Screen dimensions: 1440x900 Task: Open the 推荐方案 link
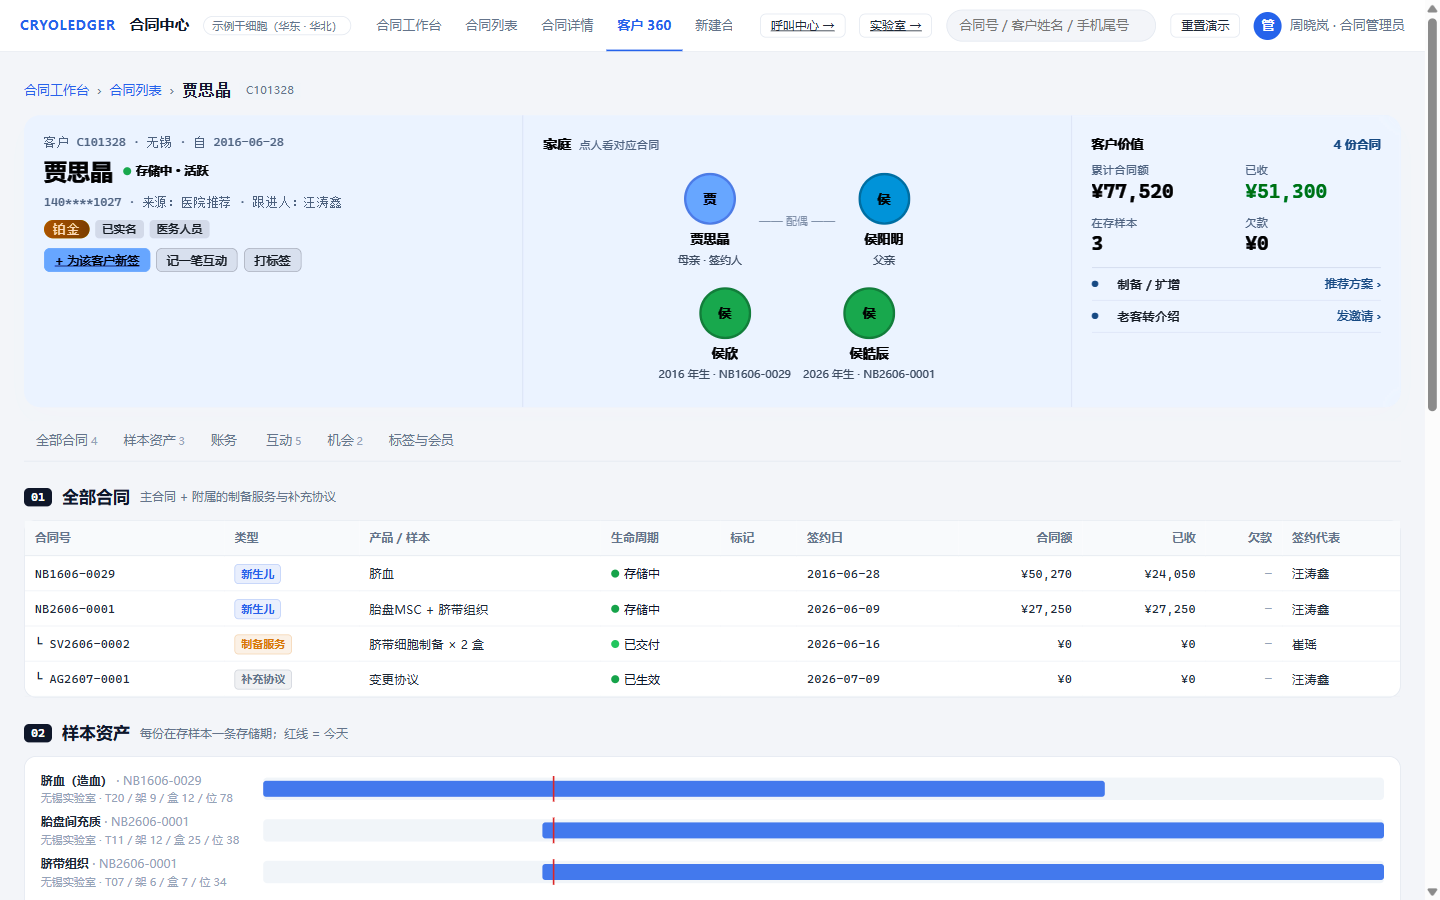coord(1353,284)
